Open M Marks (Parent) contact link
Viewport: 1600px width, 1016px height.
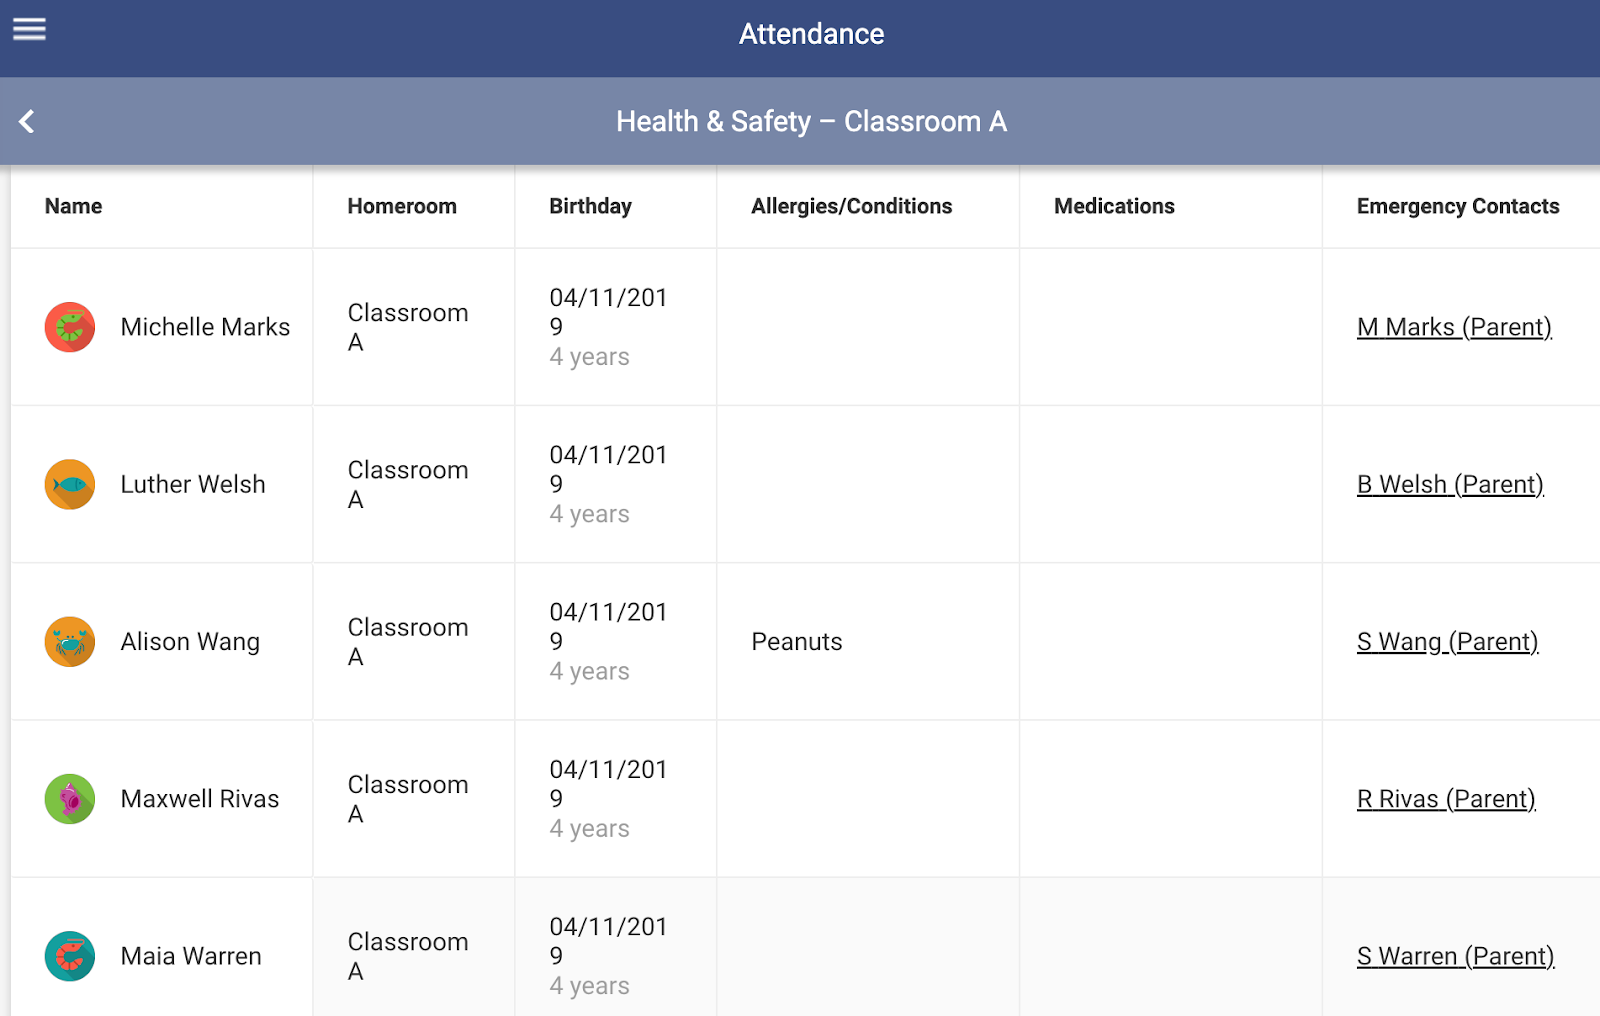tap(1453, 327)
